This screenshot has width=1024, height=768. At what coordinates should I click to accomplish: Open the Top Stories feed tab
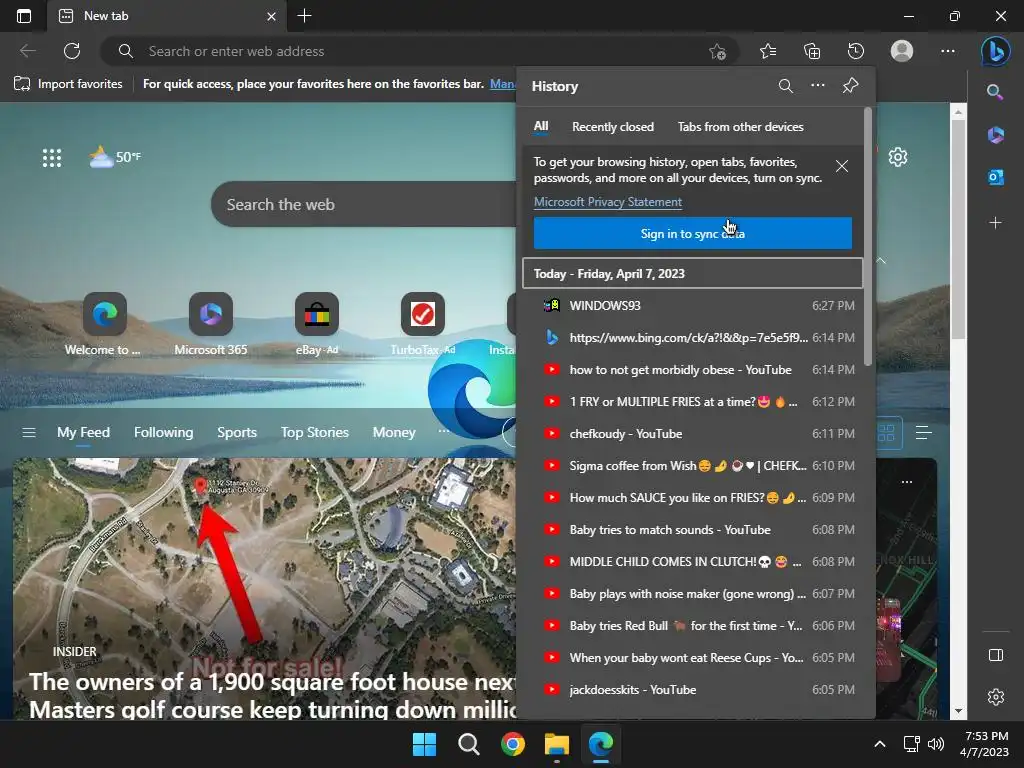click(315, 432)
